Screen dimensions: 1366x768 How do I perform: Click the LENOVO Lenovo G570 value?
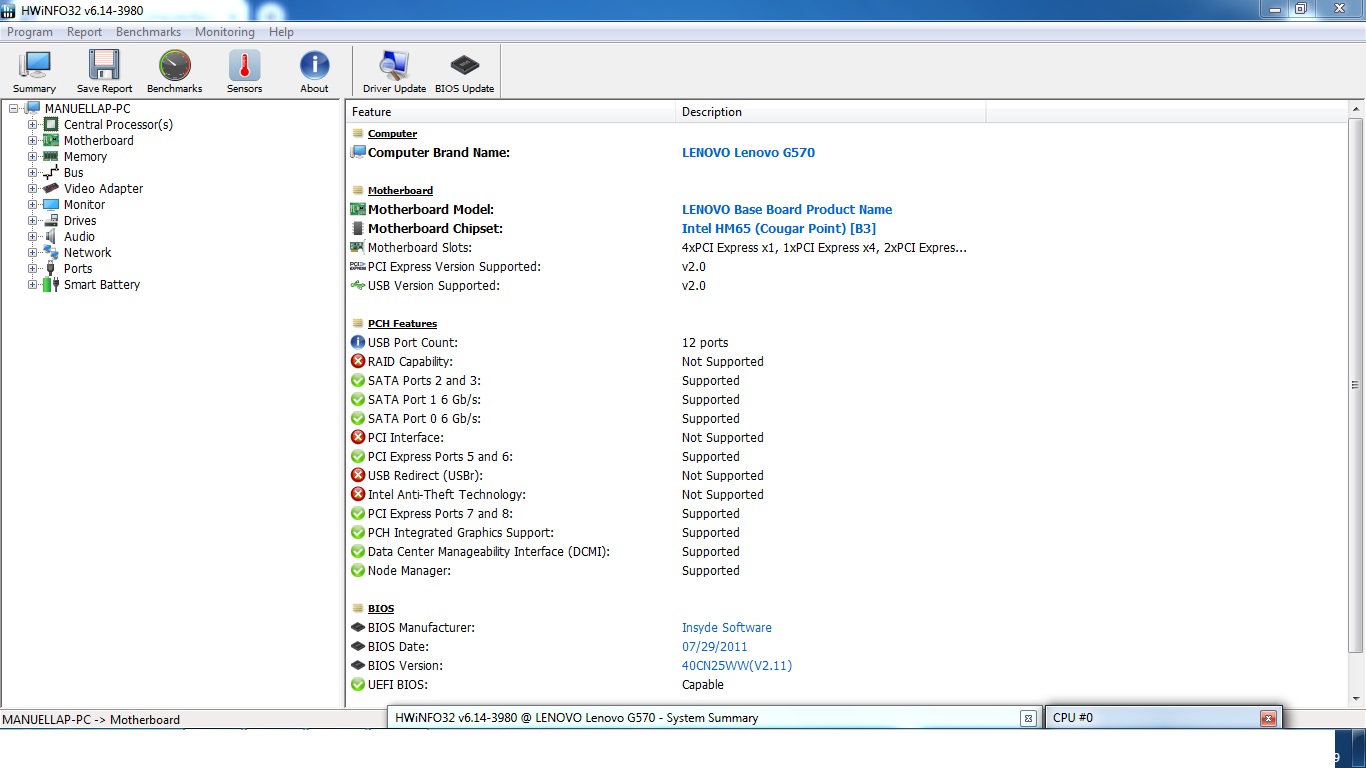click(748, 153)
